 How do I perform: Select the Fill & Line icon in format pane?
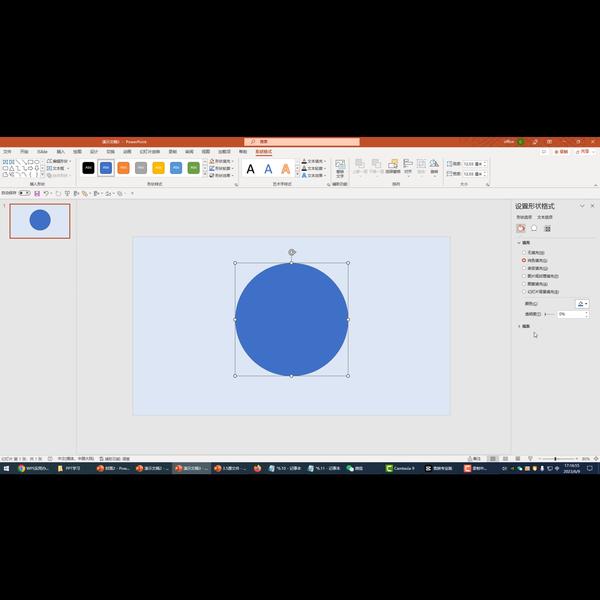(x=521, y=228)
